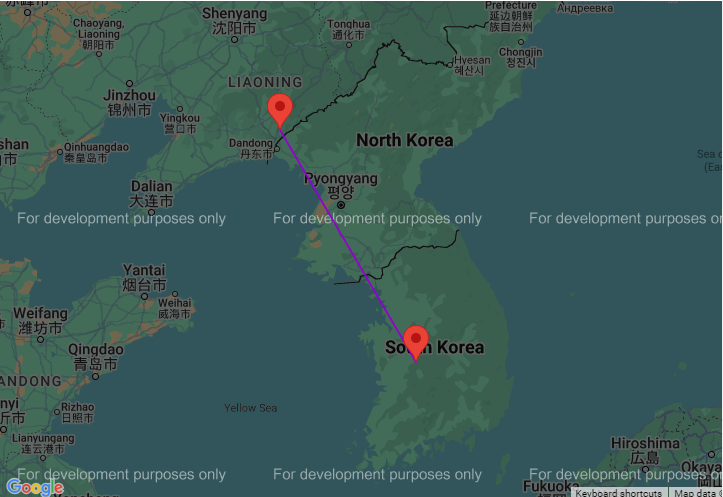This screenshot has height=497, width=723.
Task: Click the Tonghua city label
Action: pos(349,30)
